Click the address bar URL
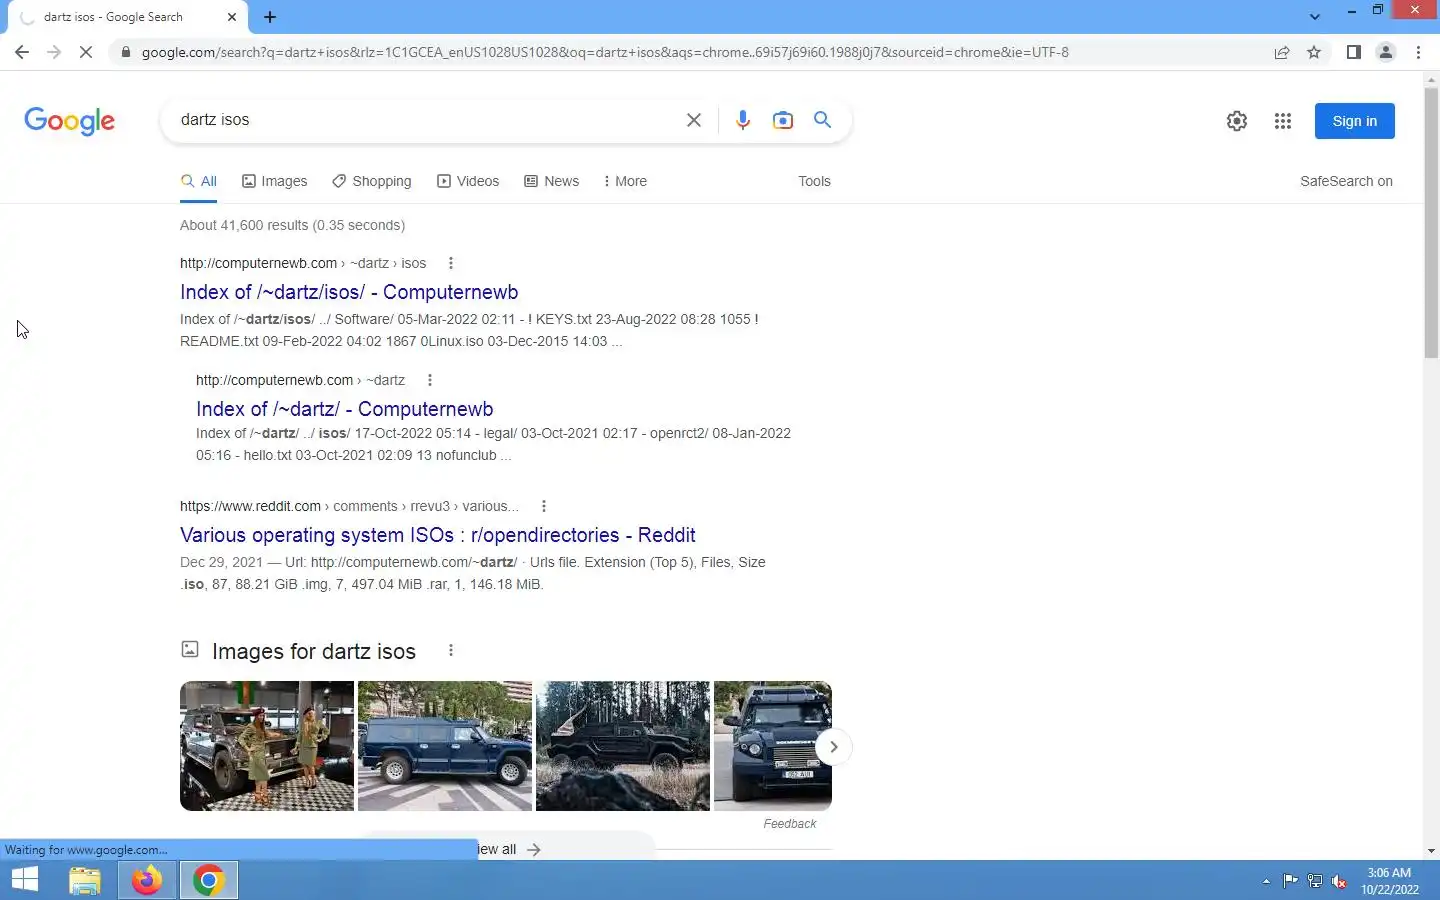 [605, 52]
